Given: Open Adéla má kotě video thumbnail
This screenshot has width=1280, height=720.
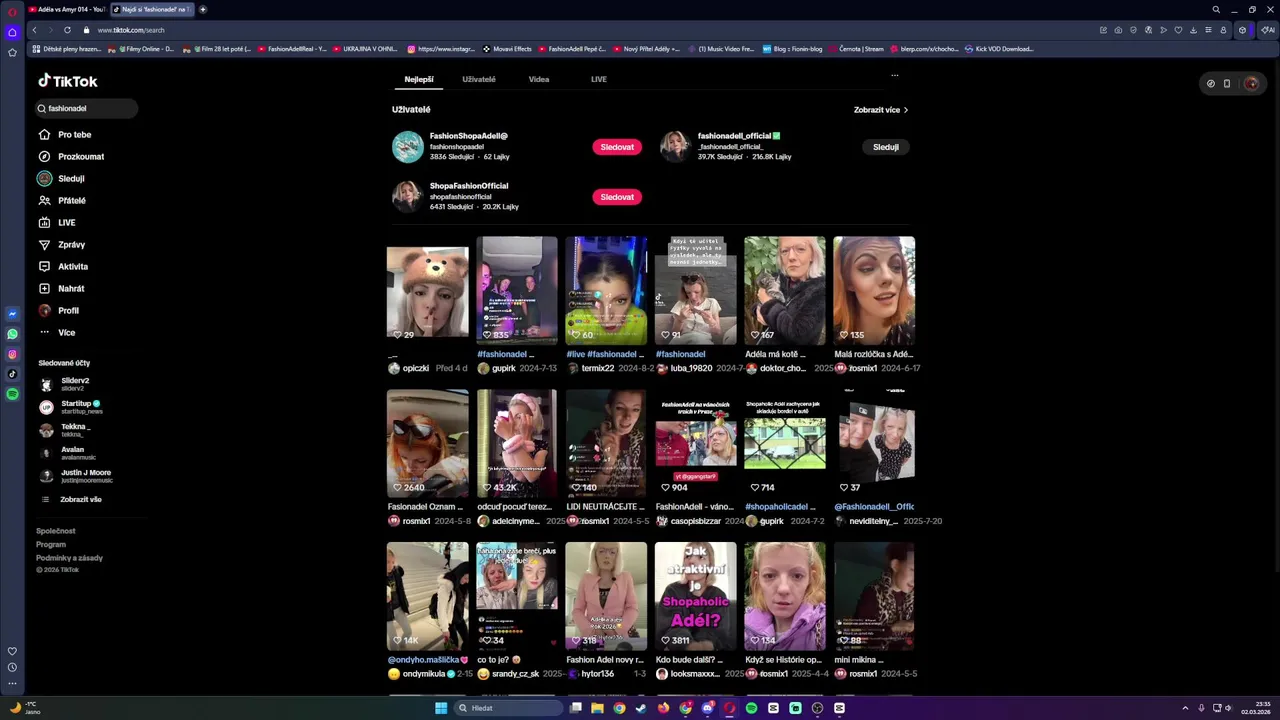Looking at the screenshot, I should (785, 291).
